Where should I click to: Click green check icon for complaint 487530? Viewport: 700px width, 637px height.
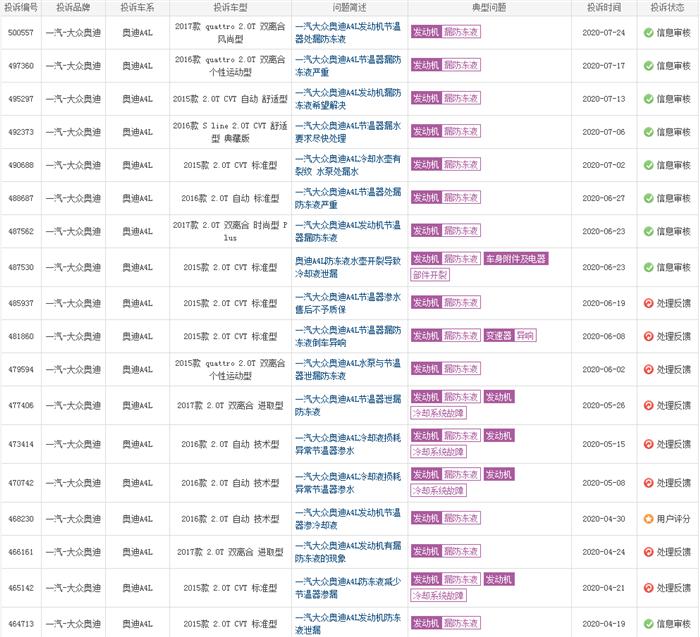click(x=648, y=267)
